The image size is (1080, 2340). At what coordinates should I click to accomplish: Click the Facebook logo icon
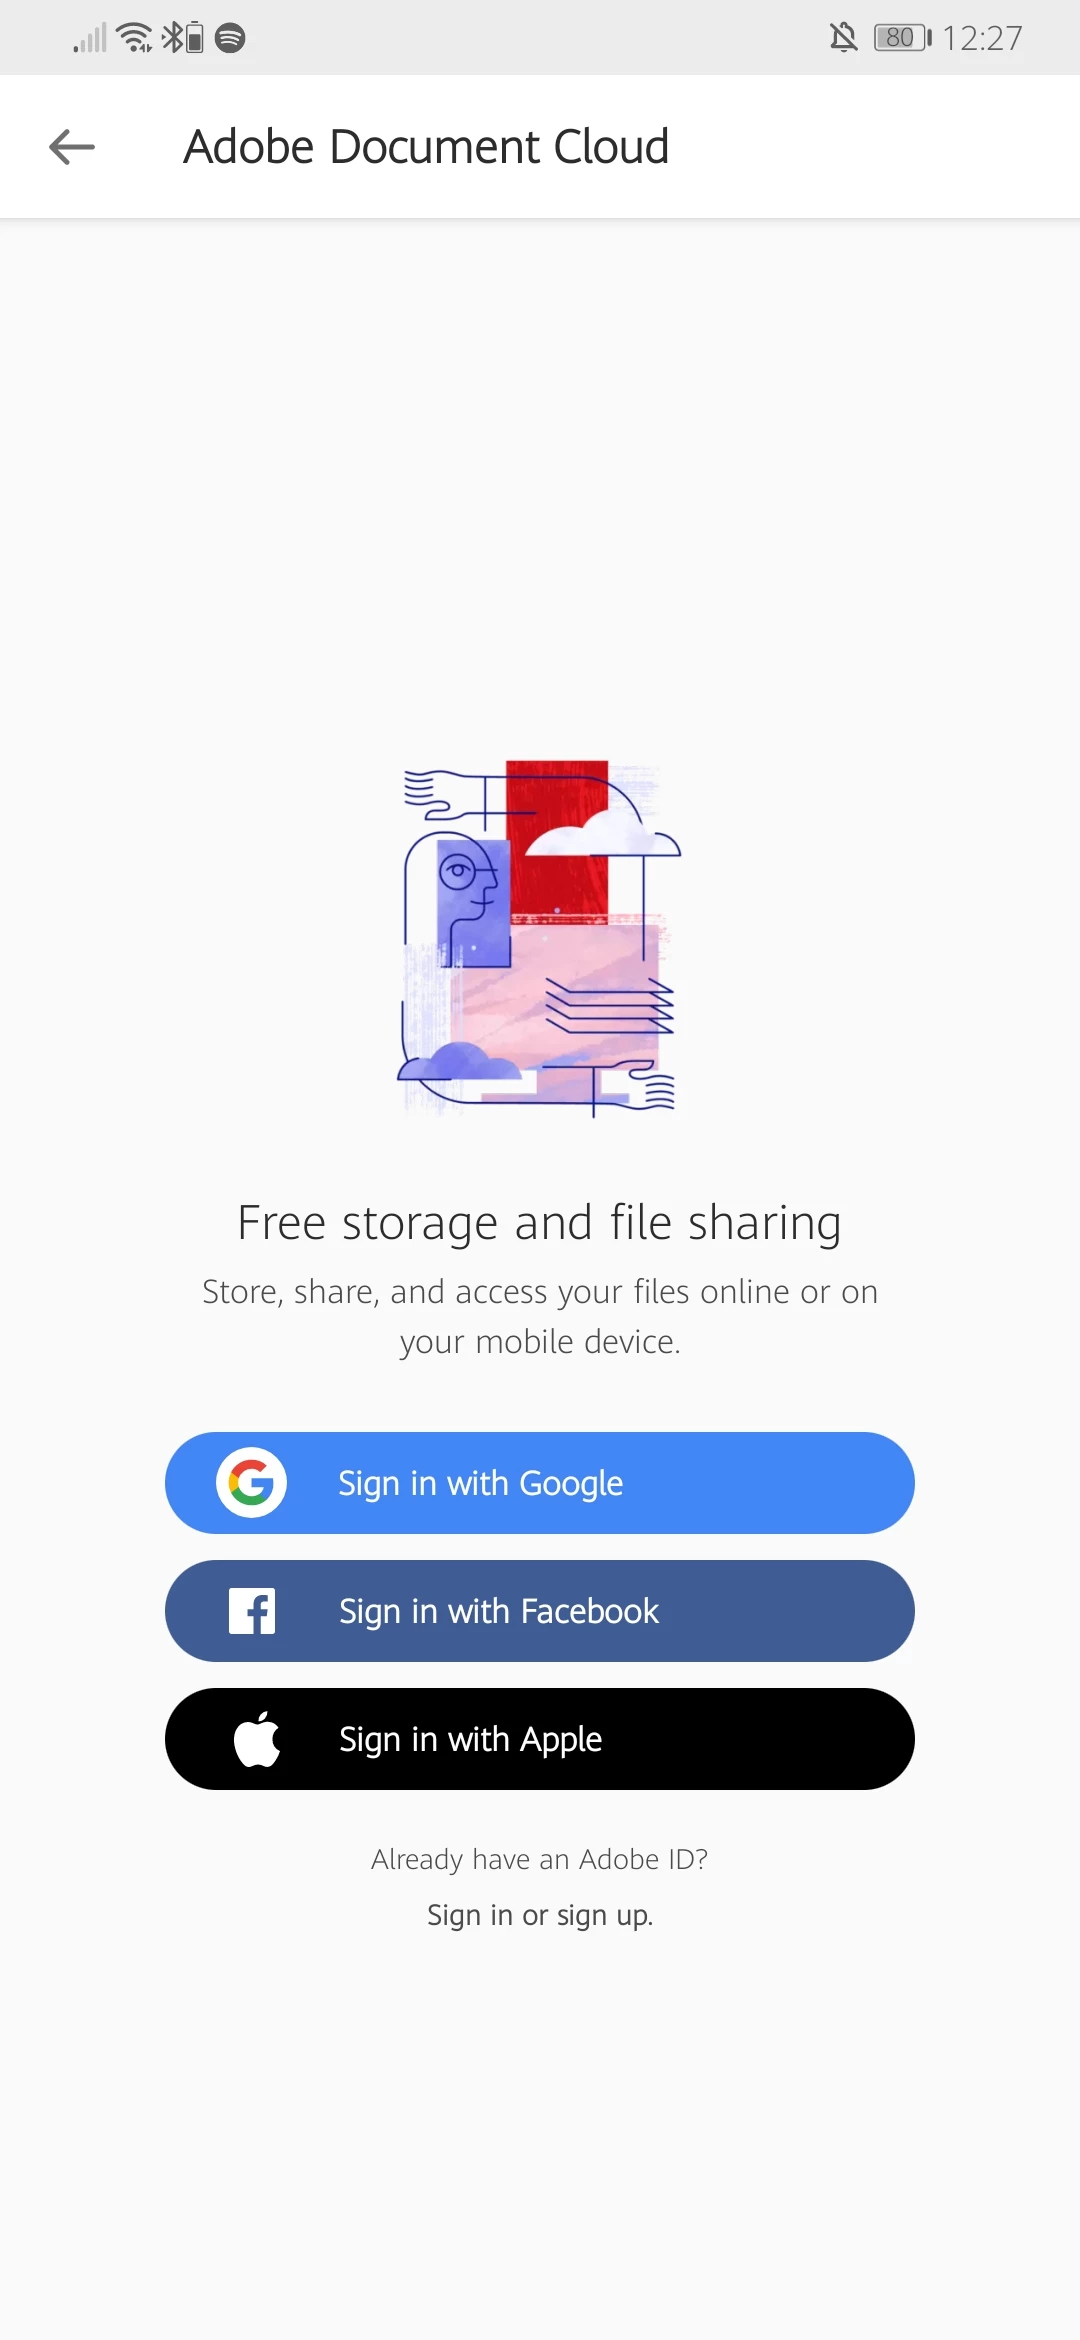point(252,1611)
